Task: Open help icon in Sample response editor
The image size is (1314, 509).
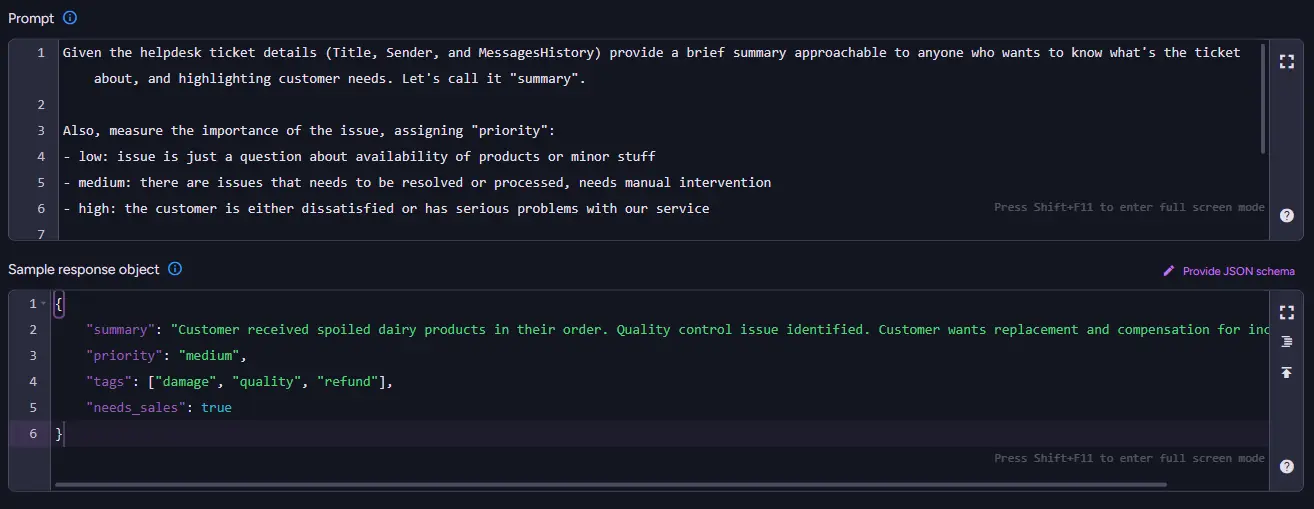Action: pyautogui.click(x=1287, y=465)
